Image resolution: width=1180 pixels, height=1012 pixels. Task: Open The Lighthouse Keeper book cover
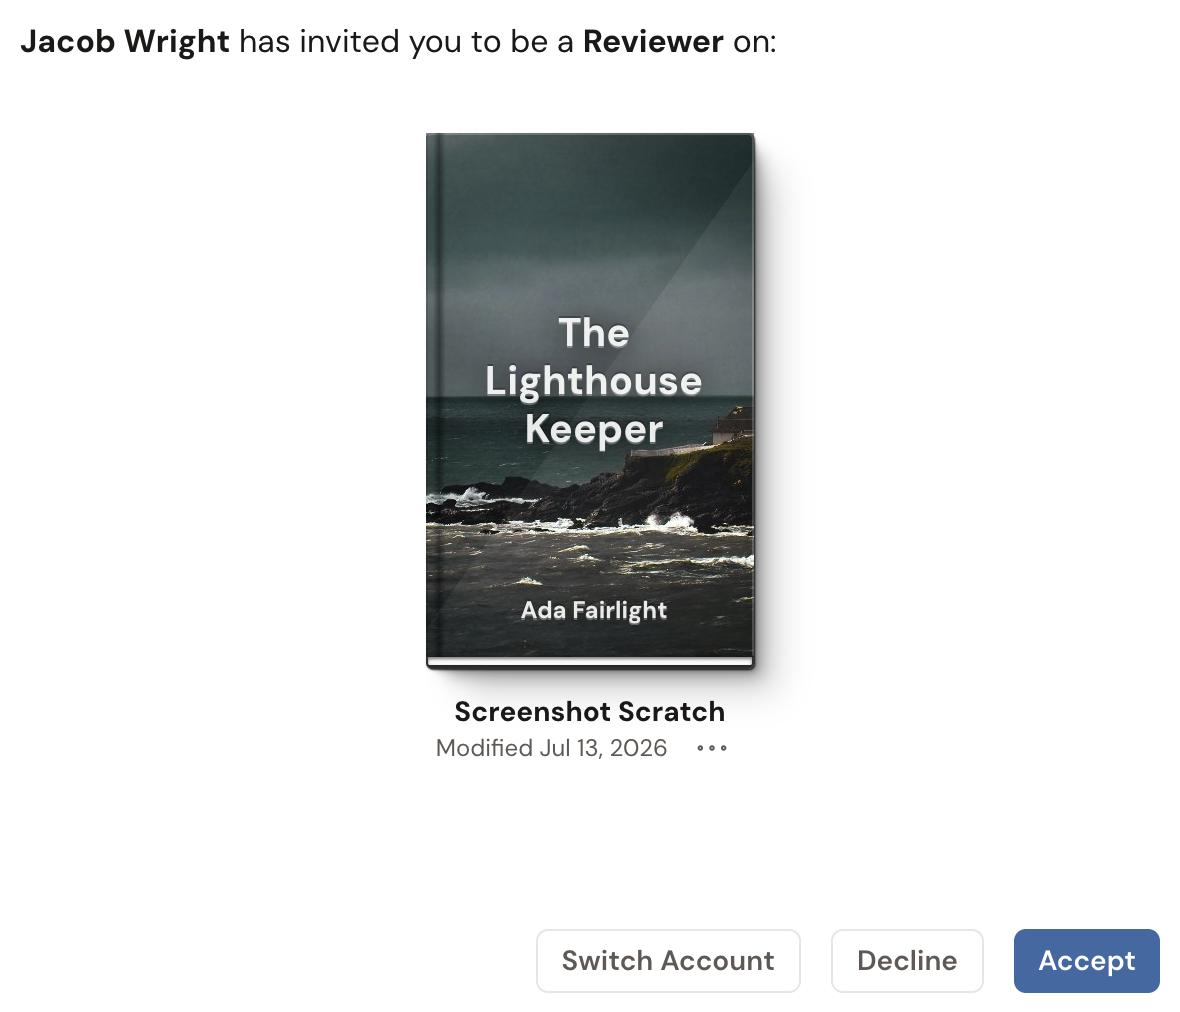(x=590, y=401)
